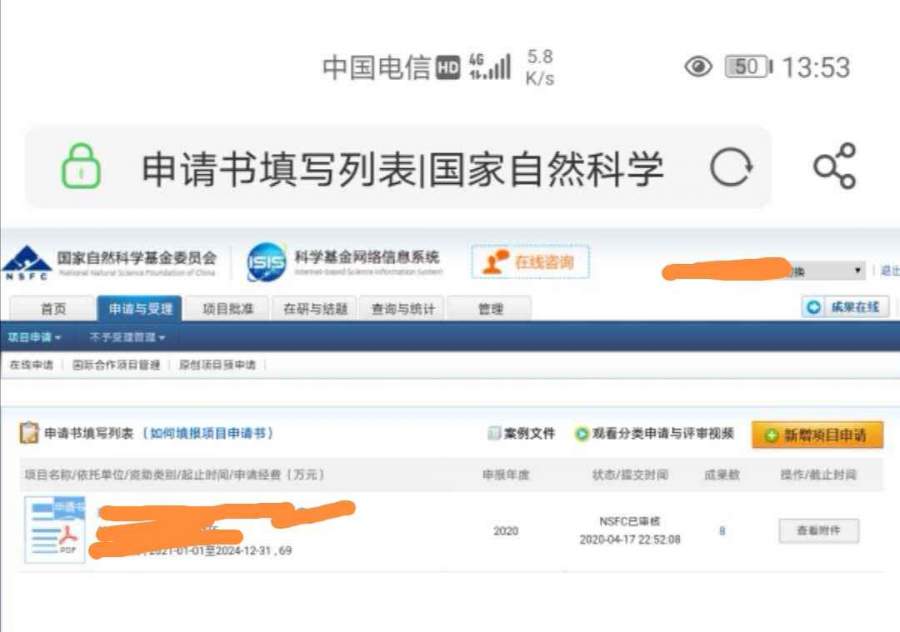900x632 pixels.
Task: Open the user role dropdown
Action: (x=827, y=270)
